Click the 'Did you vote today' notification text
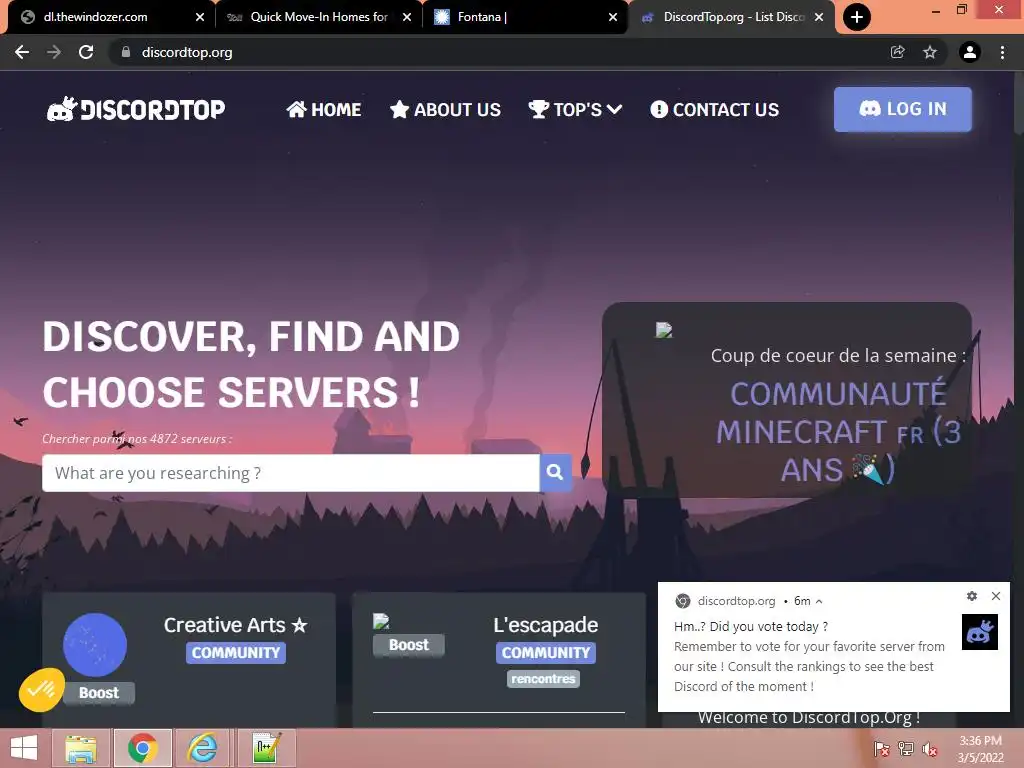Screen dimensions: 1024x768 tap(751, 626)
